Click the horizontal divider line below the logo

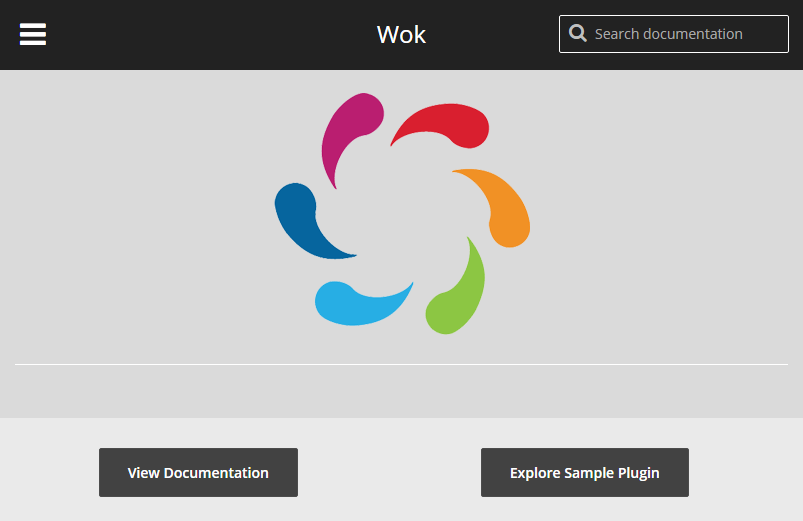point(401,365)
